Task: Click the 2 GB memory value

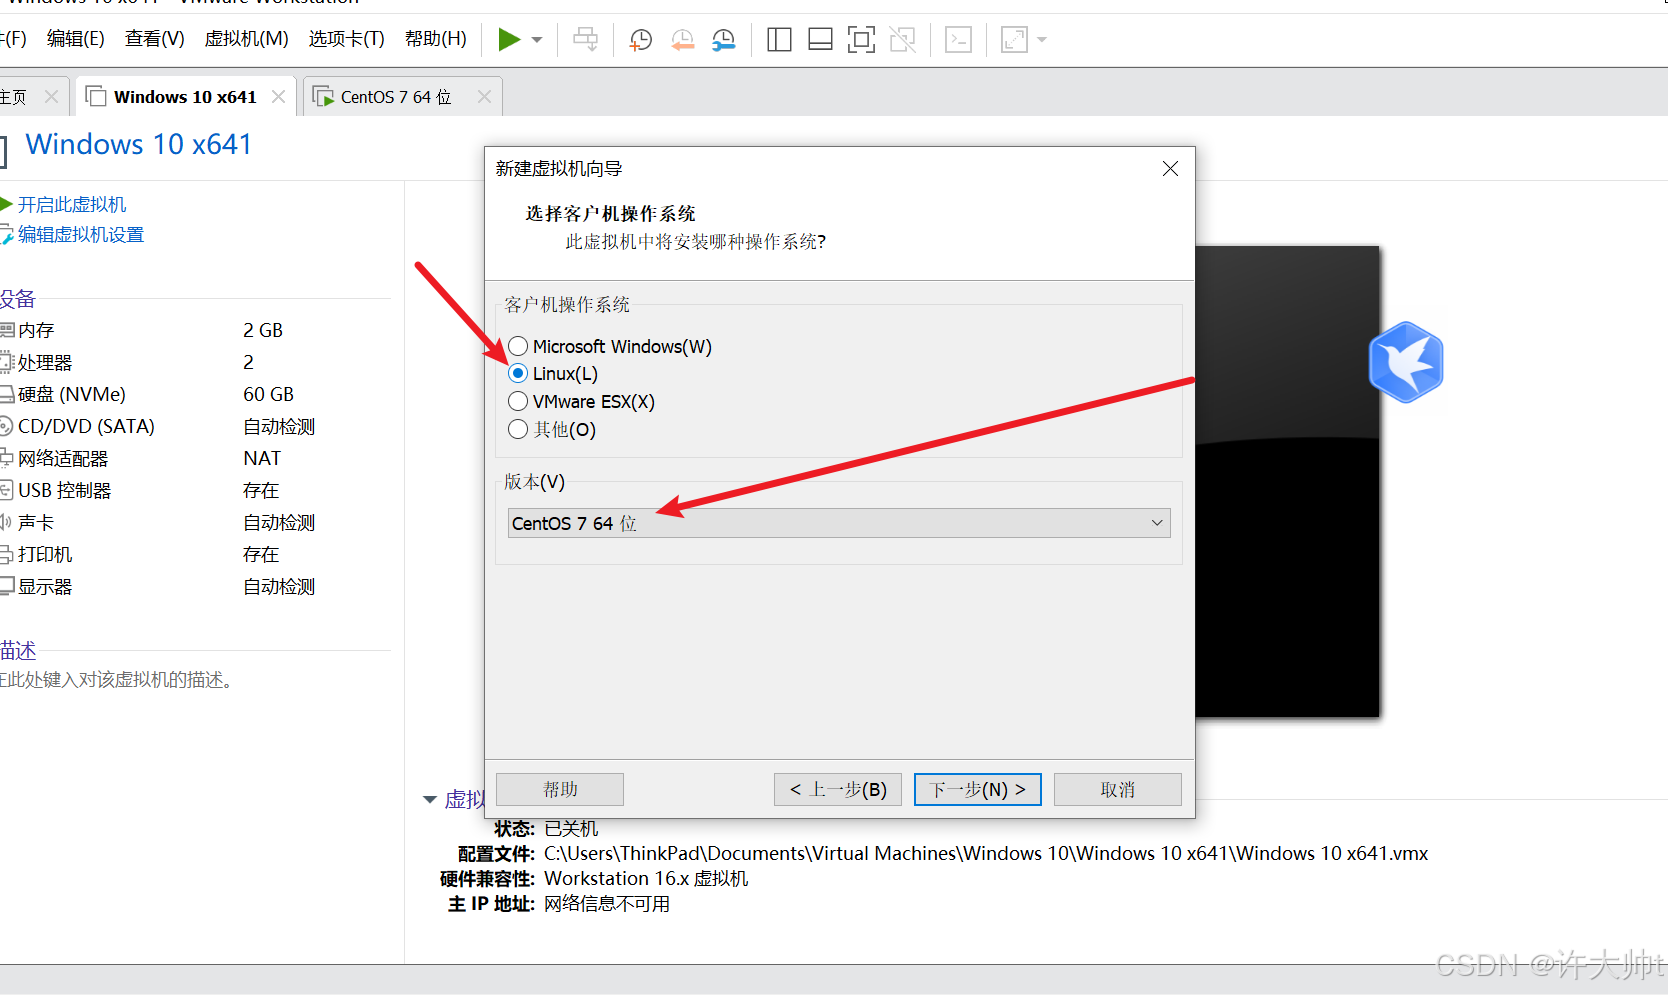Action: pos(263,330)
